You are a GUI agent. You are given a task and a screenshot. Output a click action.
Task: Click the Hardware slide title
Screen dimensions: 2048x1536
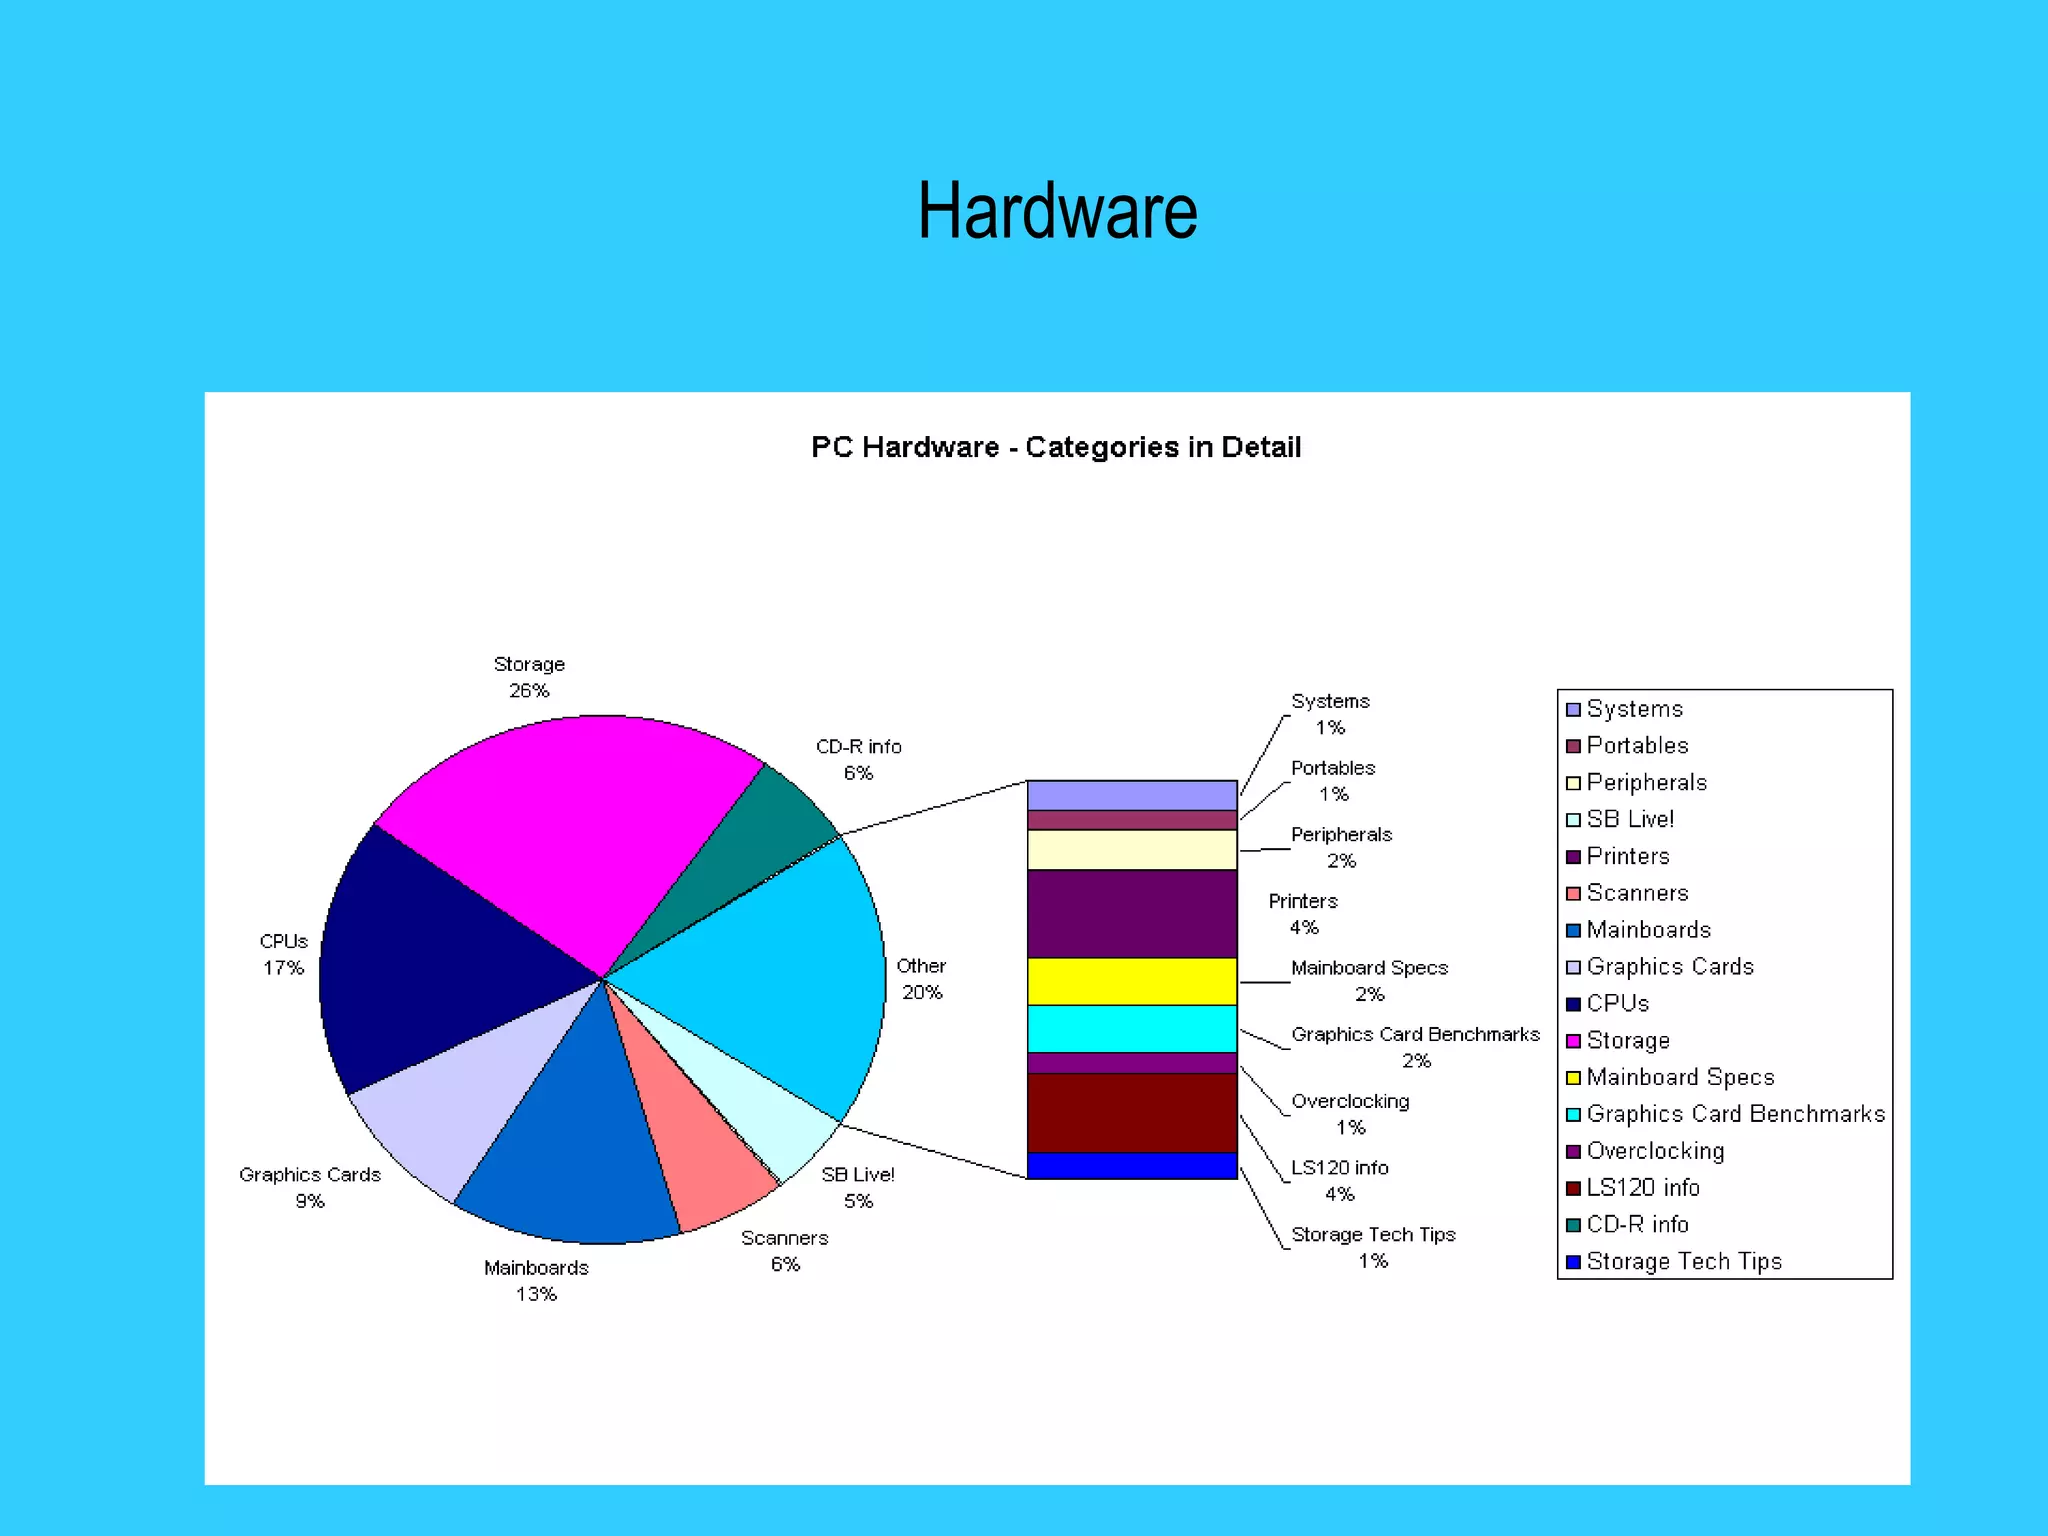coord(1057,211)
